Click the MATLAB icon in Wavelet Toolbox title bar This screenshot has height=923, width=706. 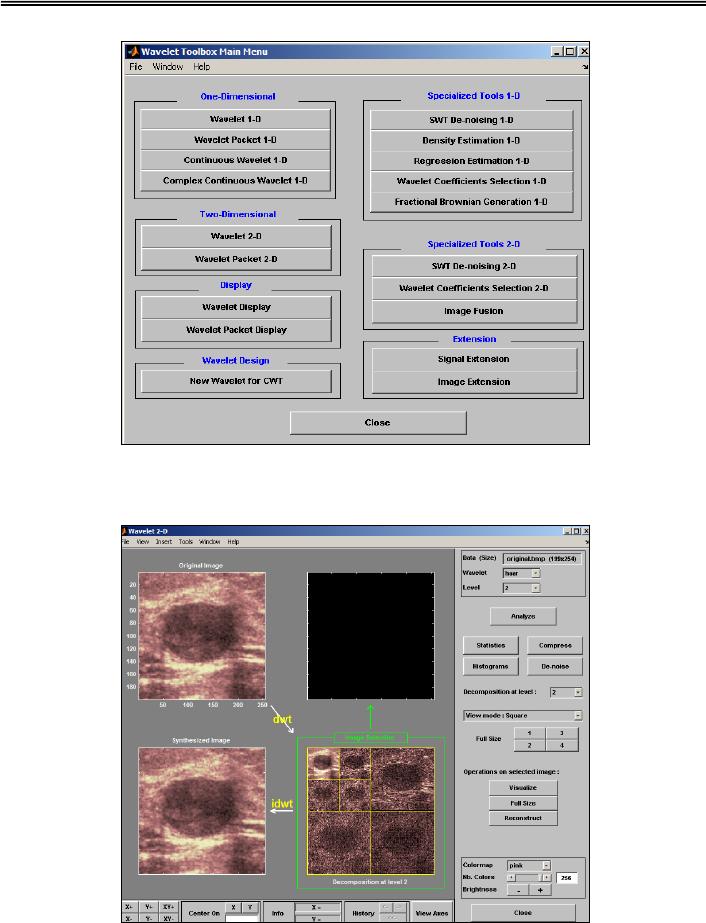pos(131,52)
